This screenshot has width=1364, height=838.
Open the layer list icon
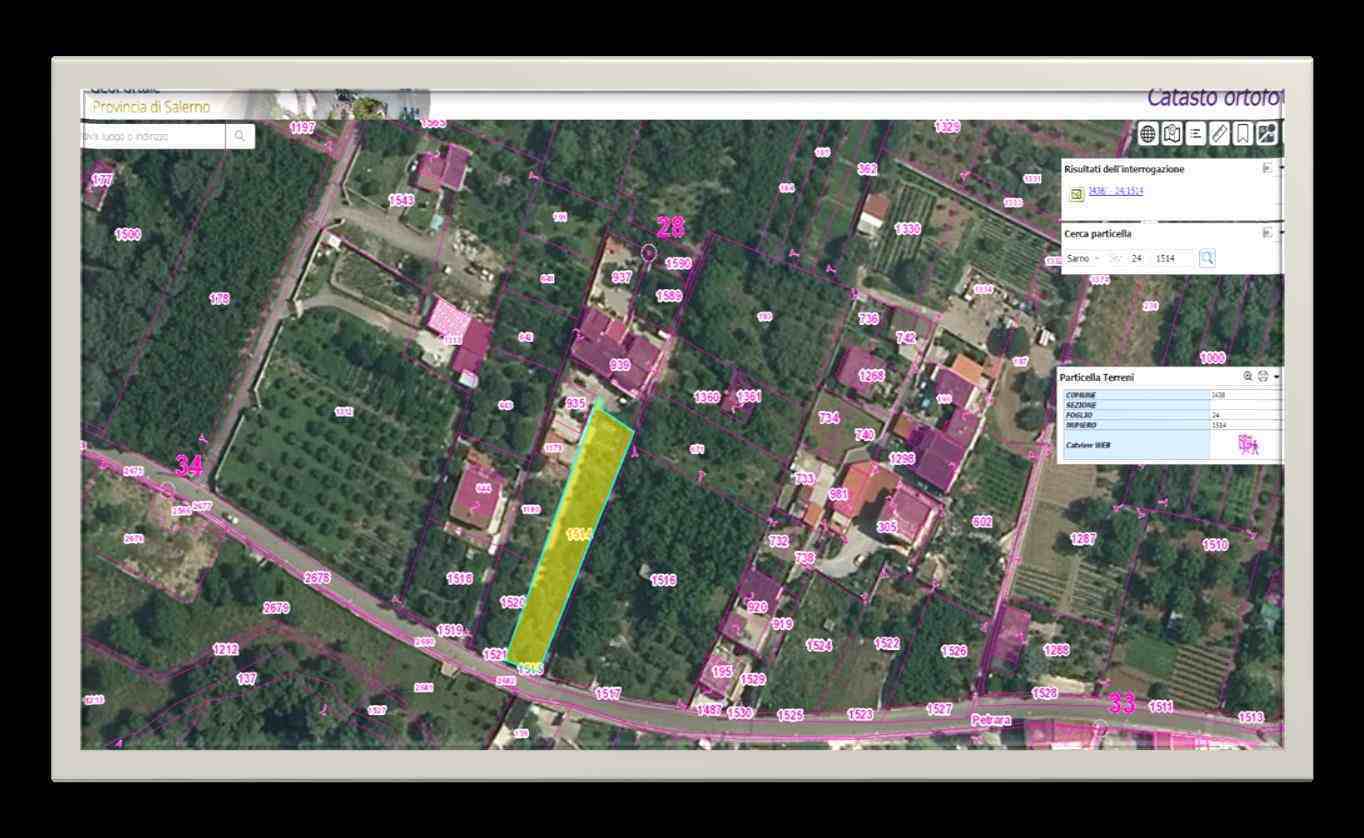[x=1195, y=134]
